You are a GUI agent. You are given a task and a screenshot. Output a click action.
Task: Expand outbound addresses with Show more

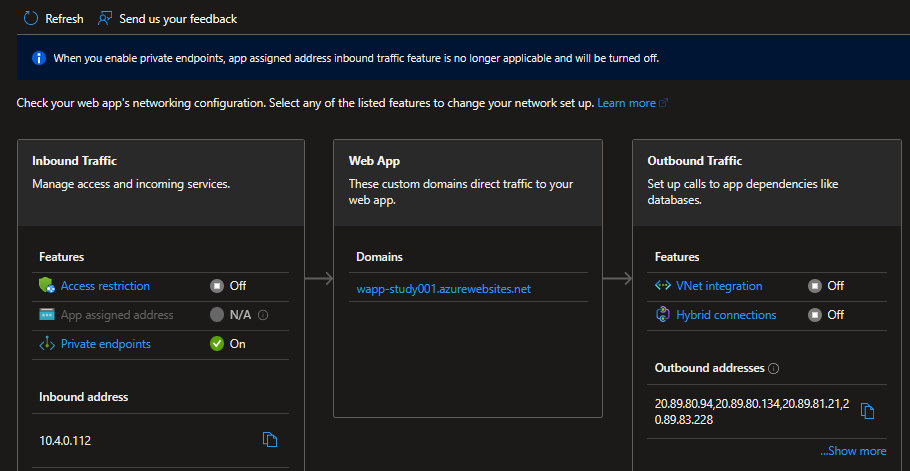[852, 451]
